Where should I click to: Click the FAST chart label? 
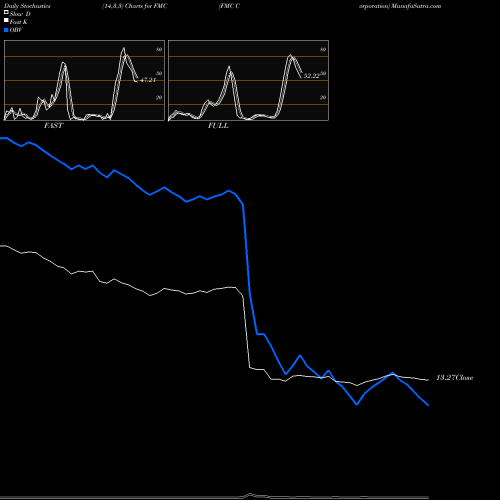pos(53,126)
